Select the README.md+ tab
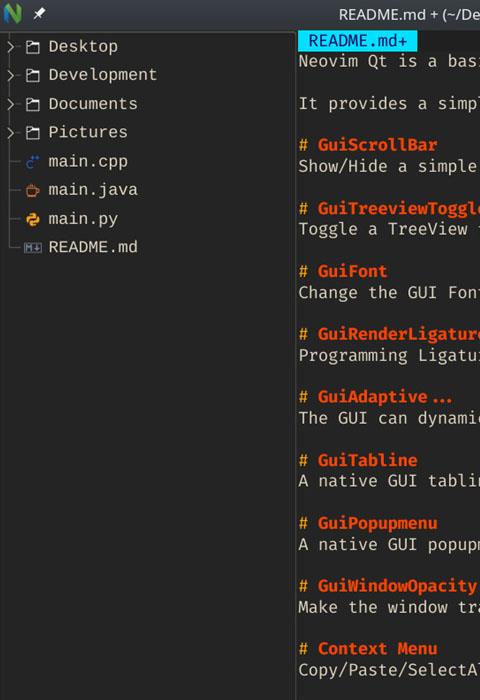 [358, 41]
